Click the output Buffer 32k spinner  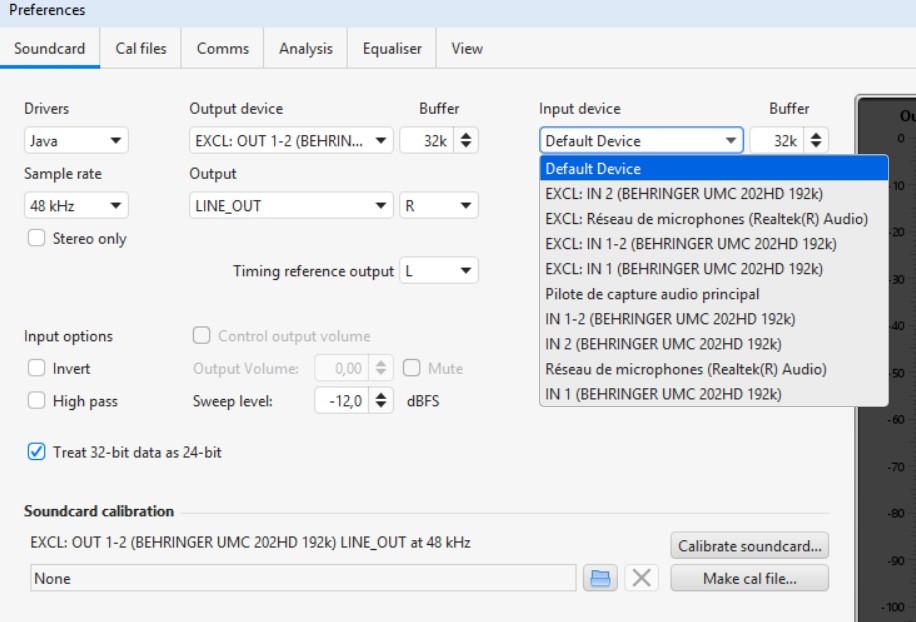(x=467, y=141)
